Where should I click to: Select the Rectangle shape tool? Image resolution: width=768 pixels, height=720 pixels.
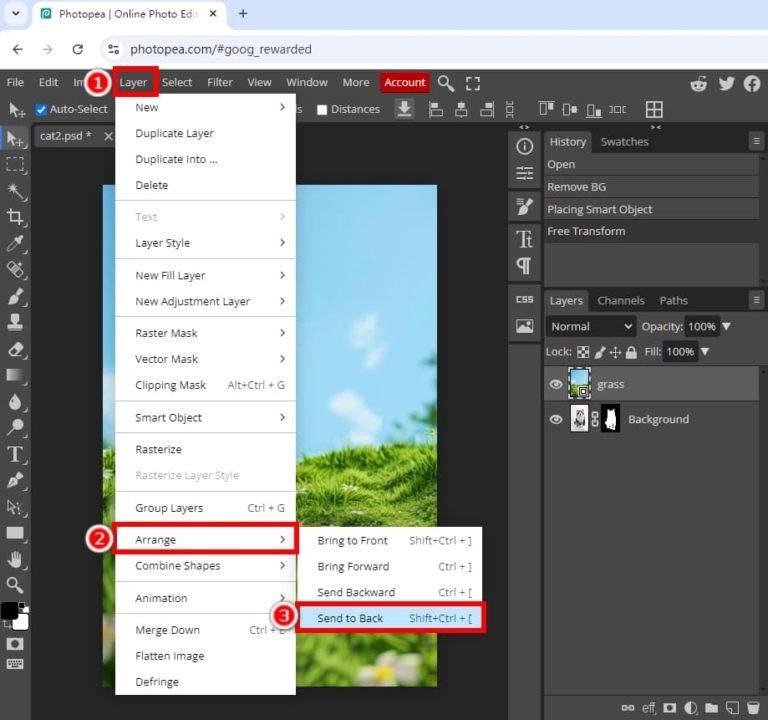tap(15, 533)
